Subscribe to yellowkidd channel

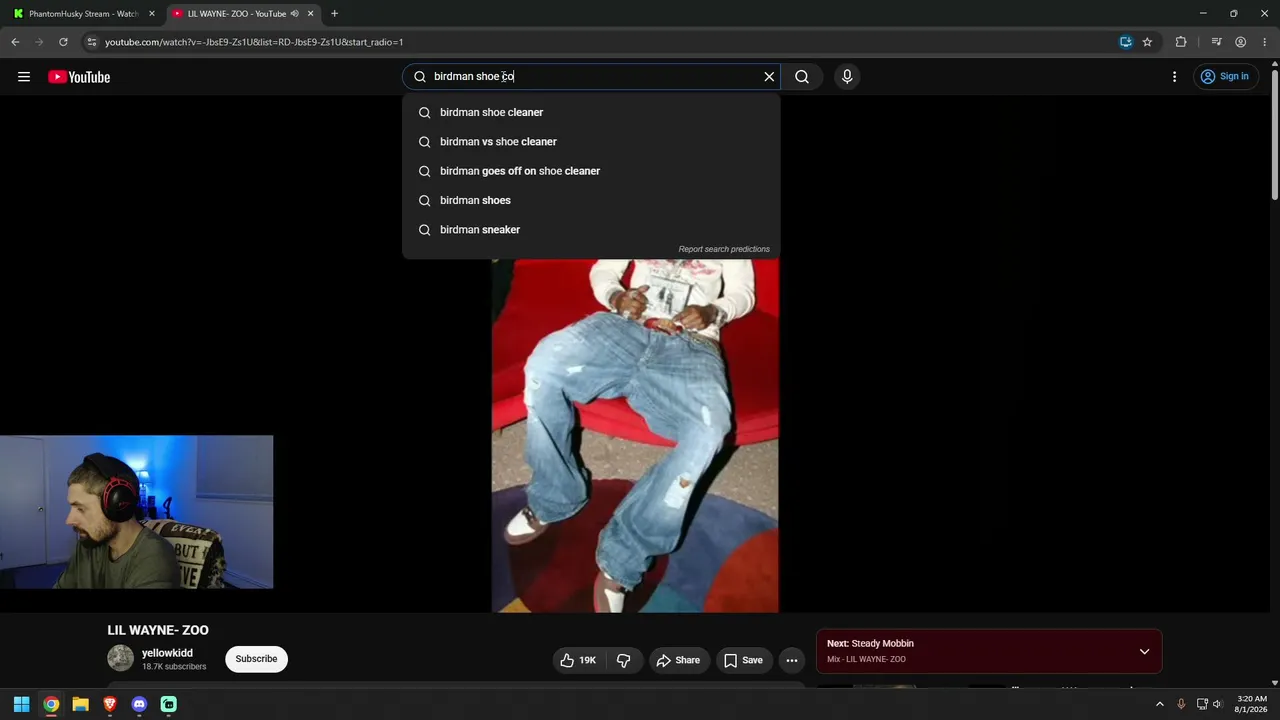coord(256,659)
